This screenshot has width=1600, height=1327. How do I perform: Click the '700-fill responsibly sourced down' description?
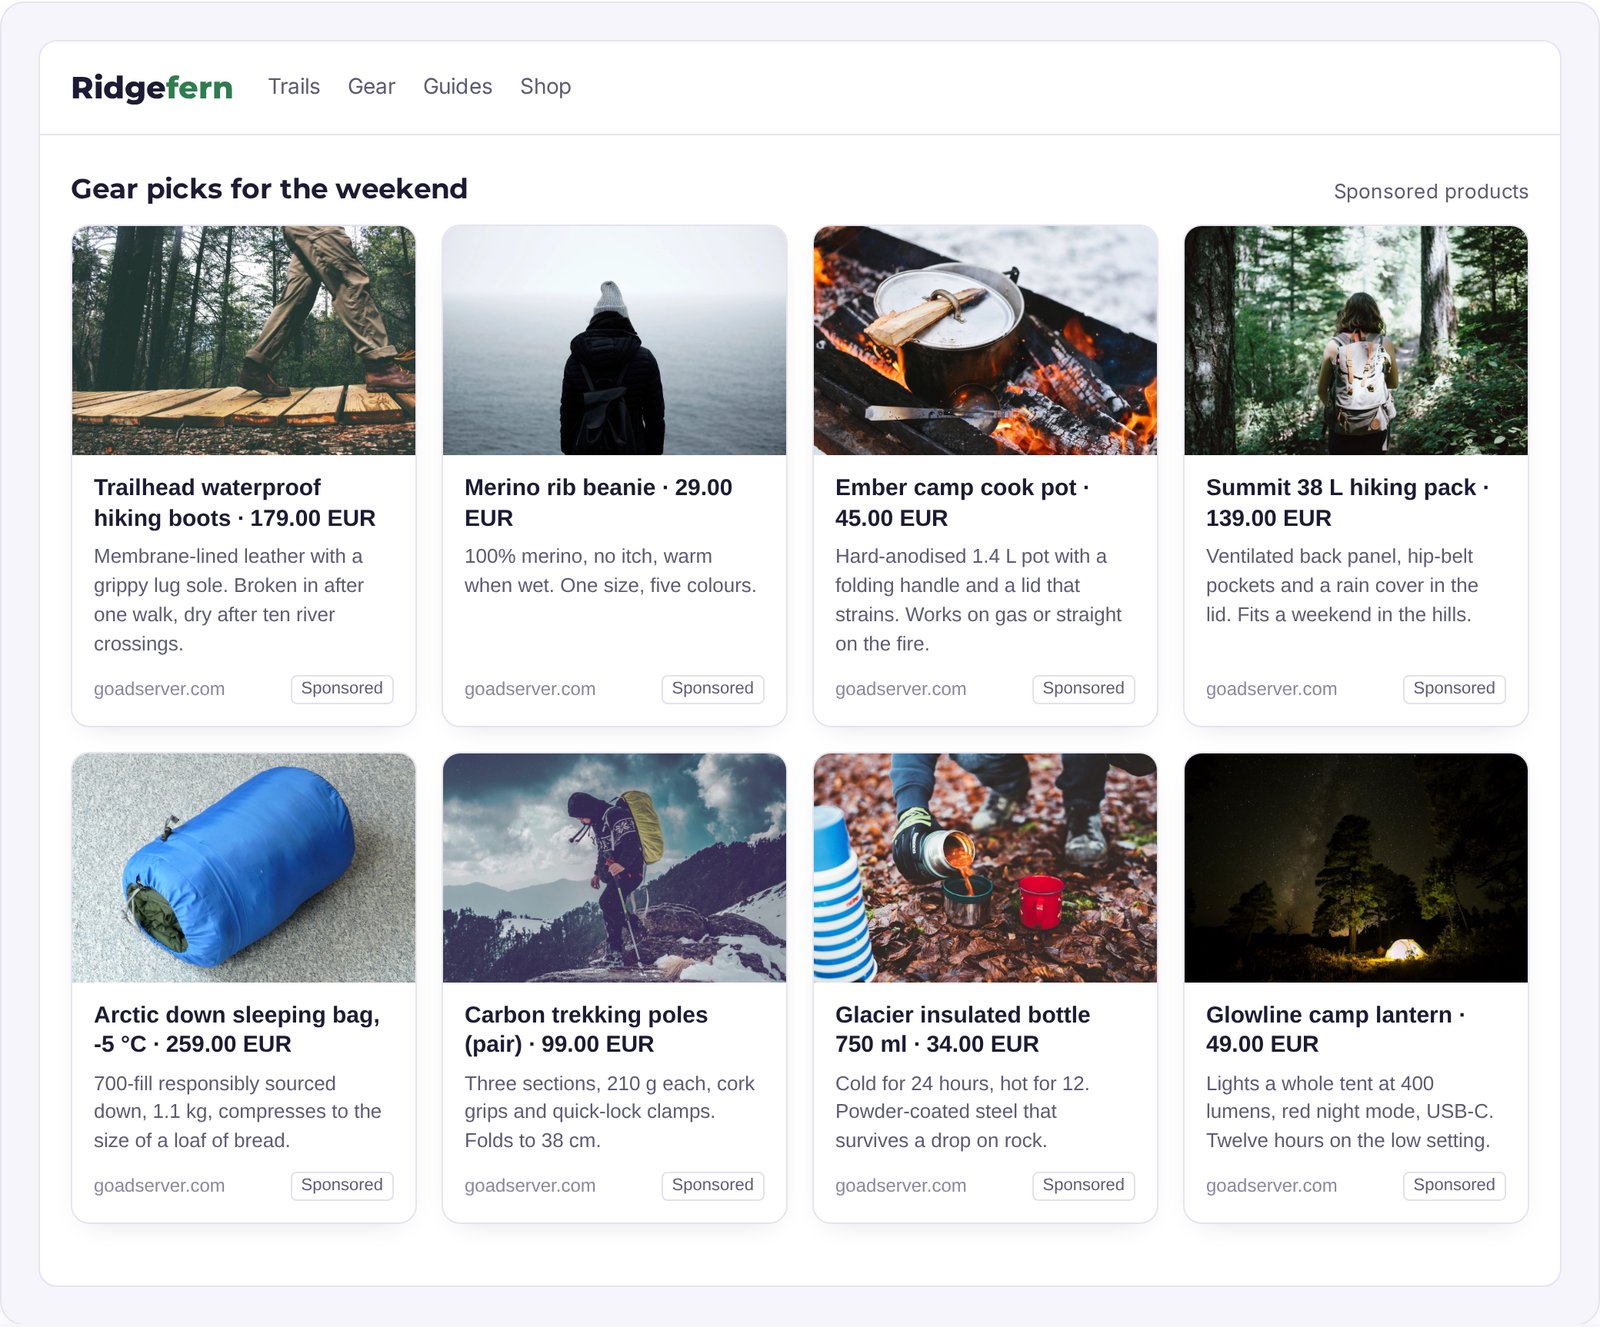238,1112
